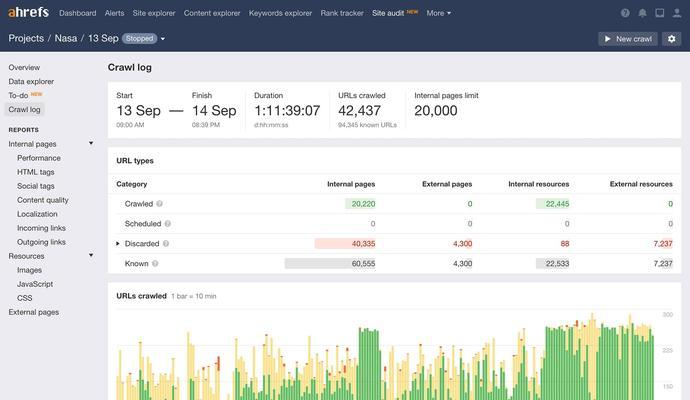Screen dimensions: 690x400
Task: Click help icon beside Scheduled category
Action: point(168,224)
